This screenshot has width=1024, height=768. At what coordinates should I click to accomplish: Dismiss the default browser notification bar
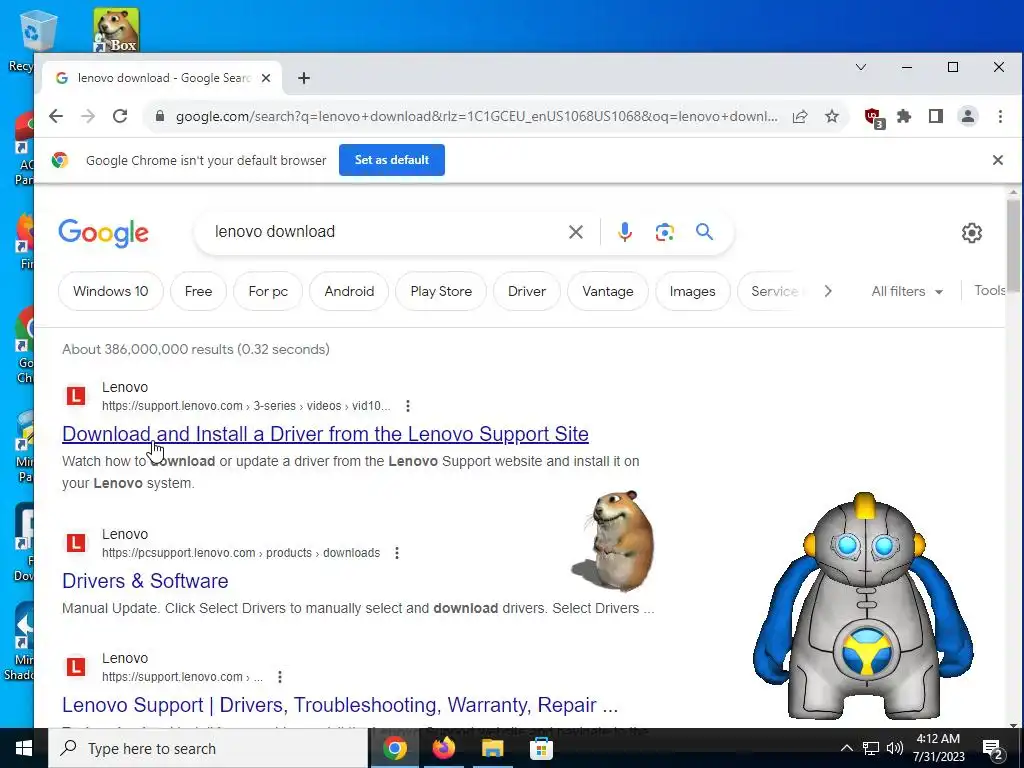coord(997,160)
